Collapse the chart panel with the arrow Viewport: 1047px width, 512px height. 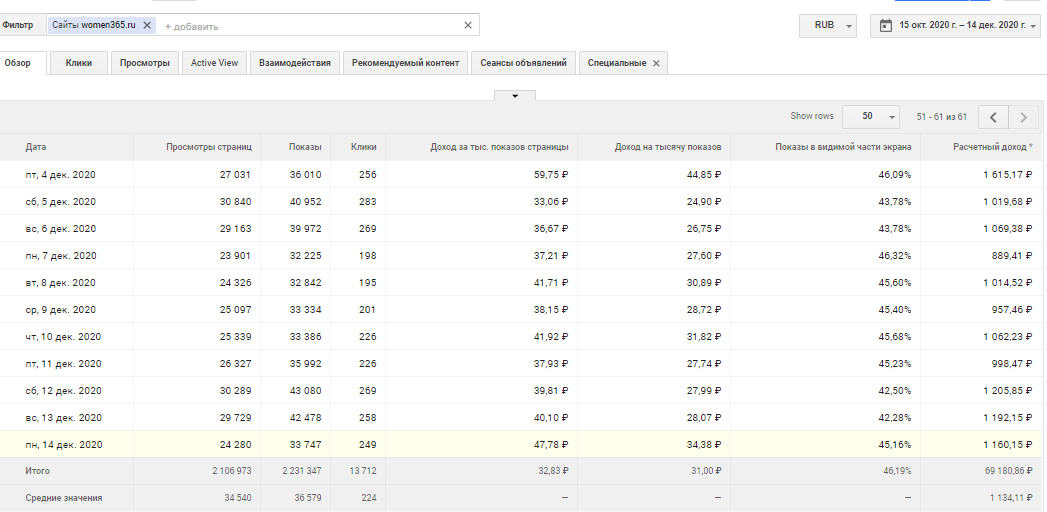coord(515,96)
